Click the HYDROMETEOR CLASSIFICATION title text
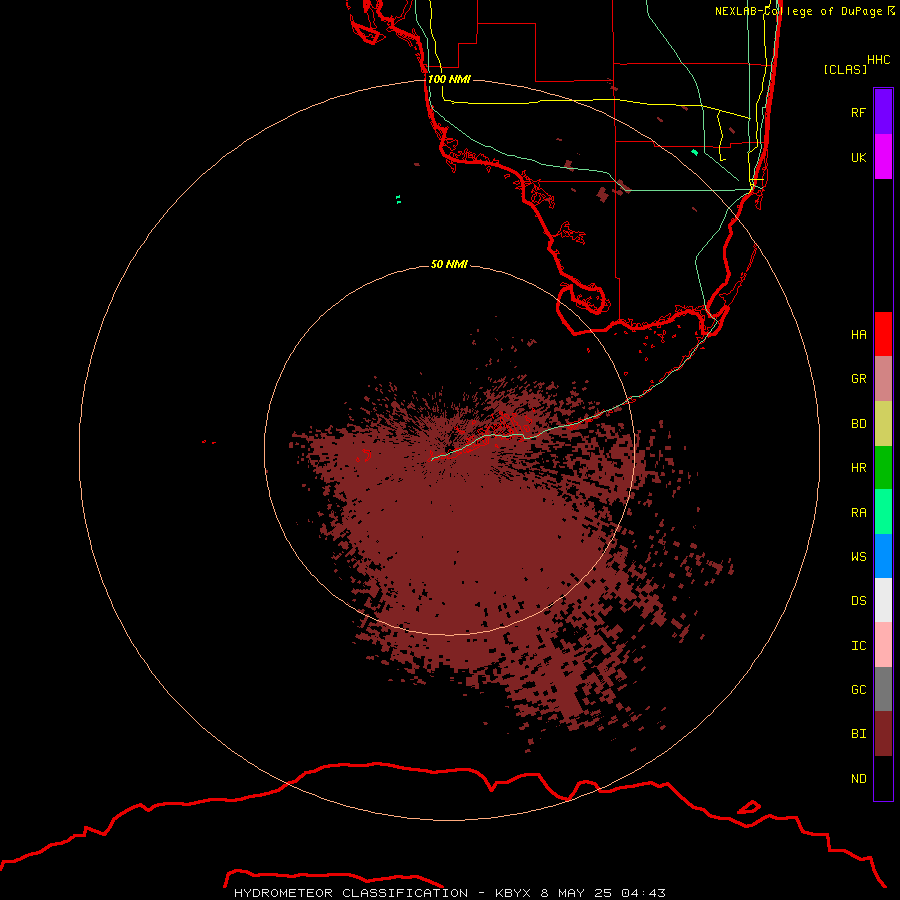 (351, 893)
